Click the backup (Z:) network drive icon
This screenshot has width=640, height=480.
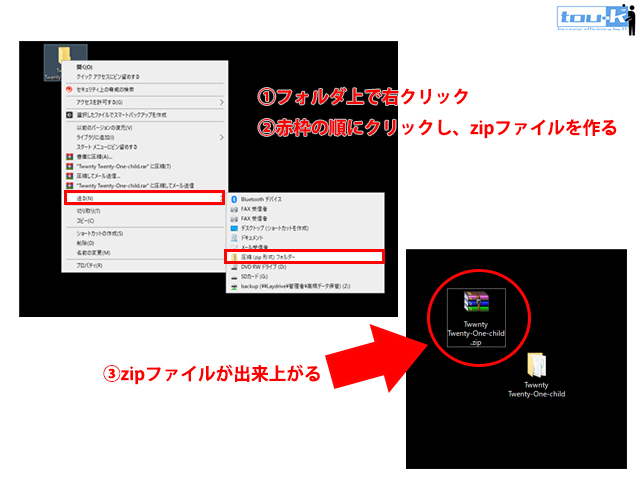pos(234,287)
